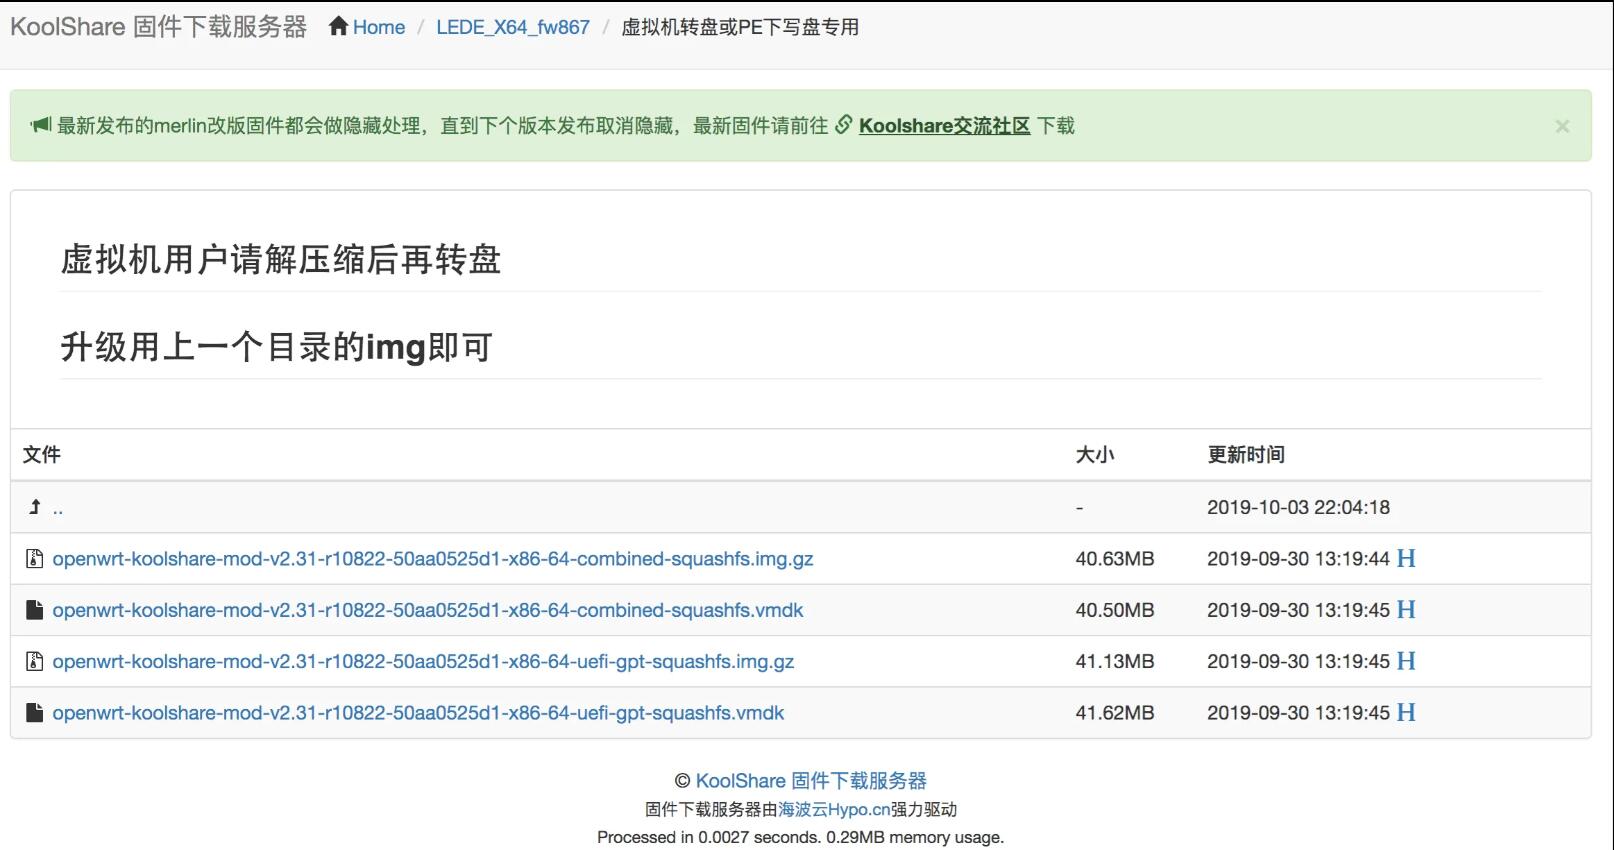Download the combined-squashfs.img.gz file
This screenshot has width=1614, height=850.
click(x=432, y=559)
